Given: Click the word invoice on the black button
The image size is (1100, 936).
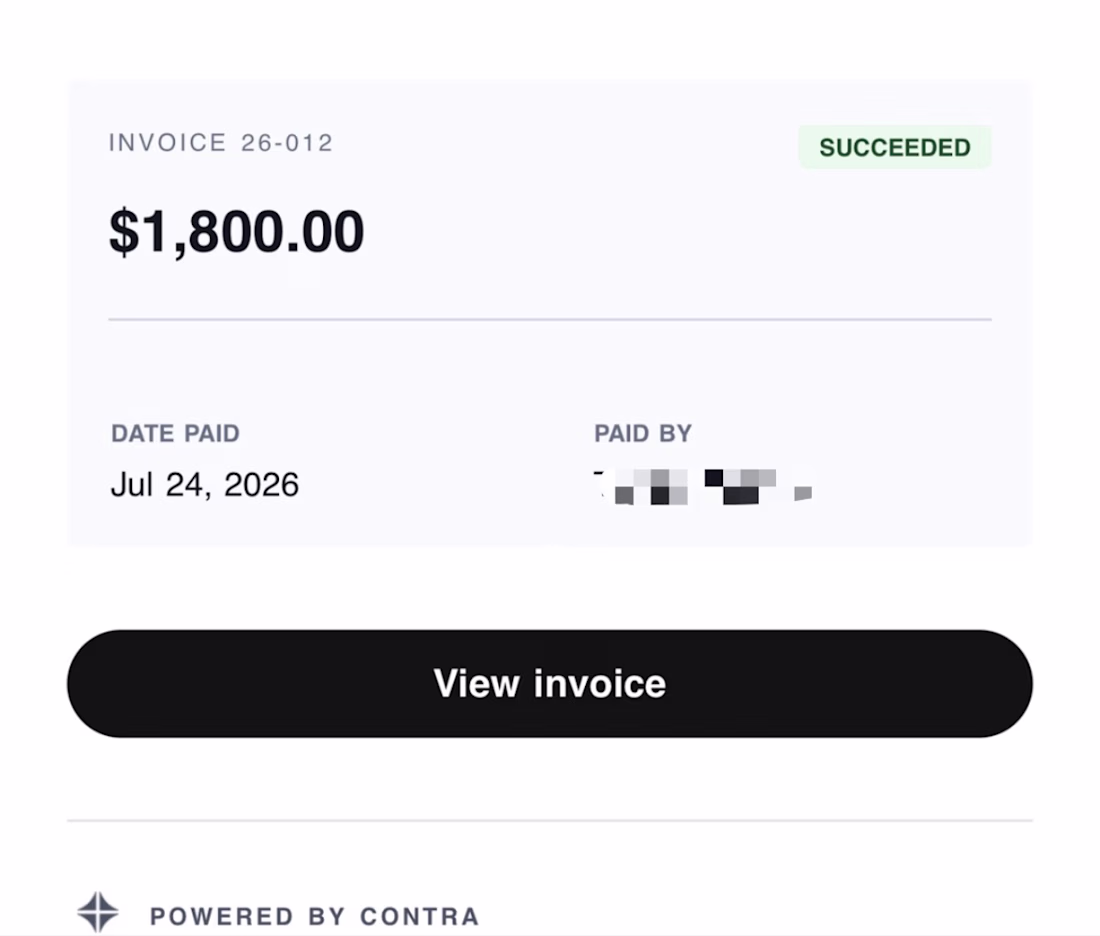Looking at the screenshot, I should coord(600,683).
